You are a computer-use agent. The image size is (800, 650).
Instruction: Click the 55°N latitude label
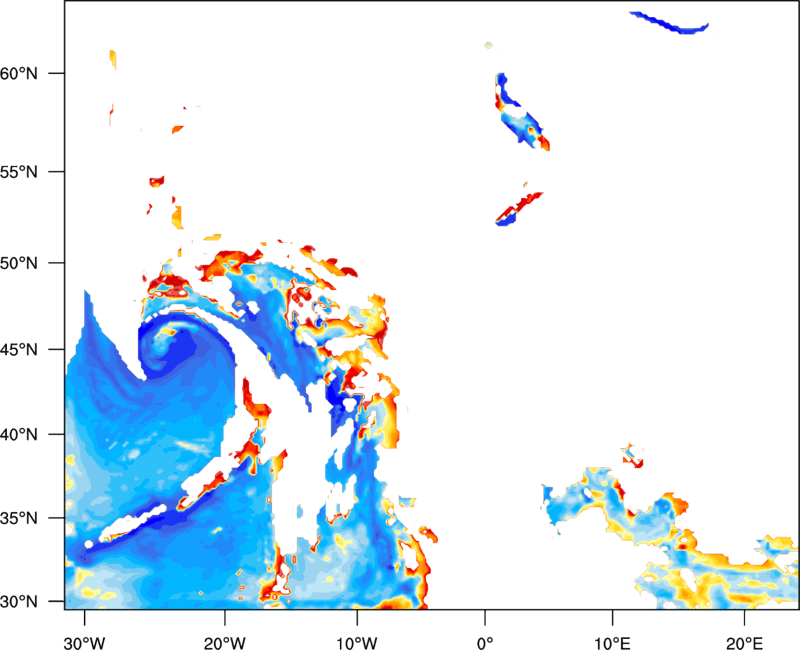coord(19,172)
